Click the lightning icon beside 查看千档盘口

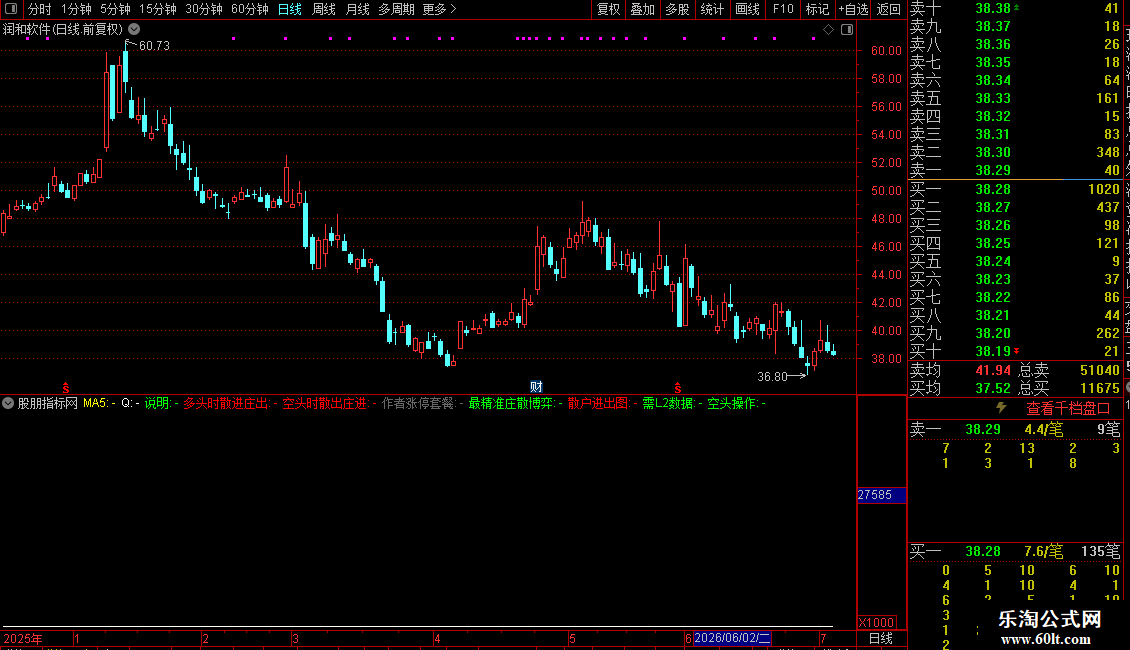pos(1001,408)
